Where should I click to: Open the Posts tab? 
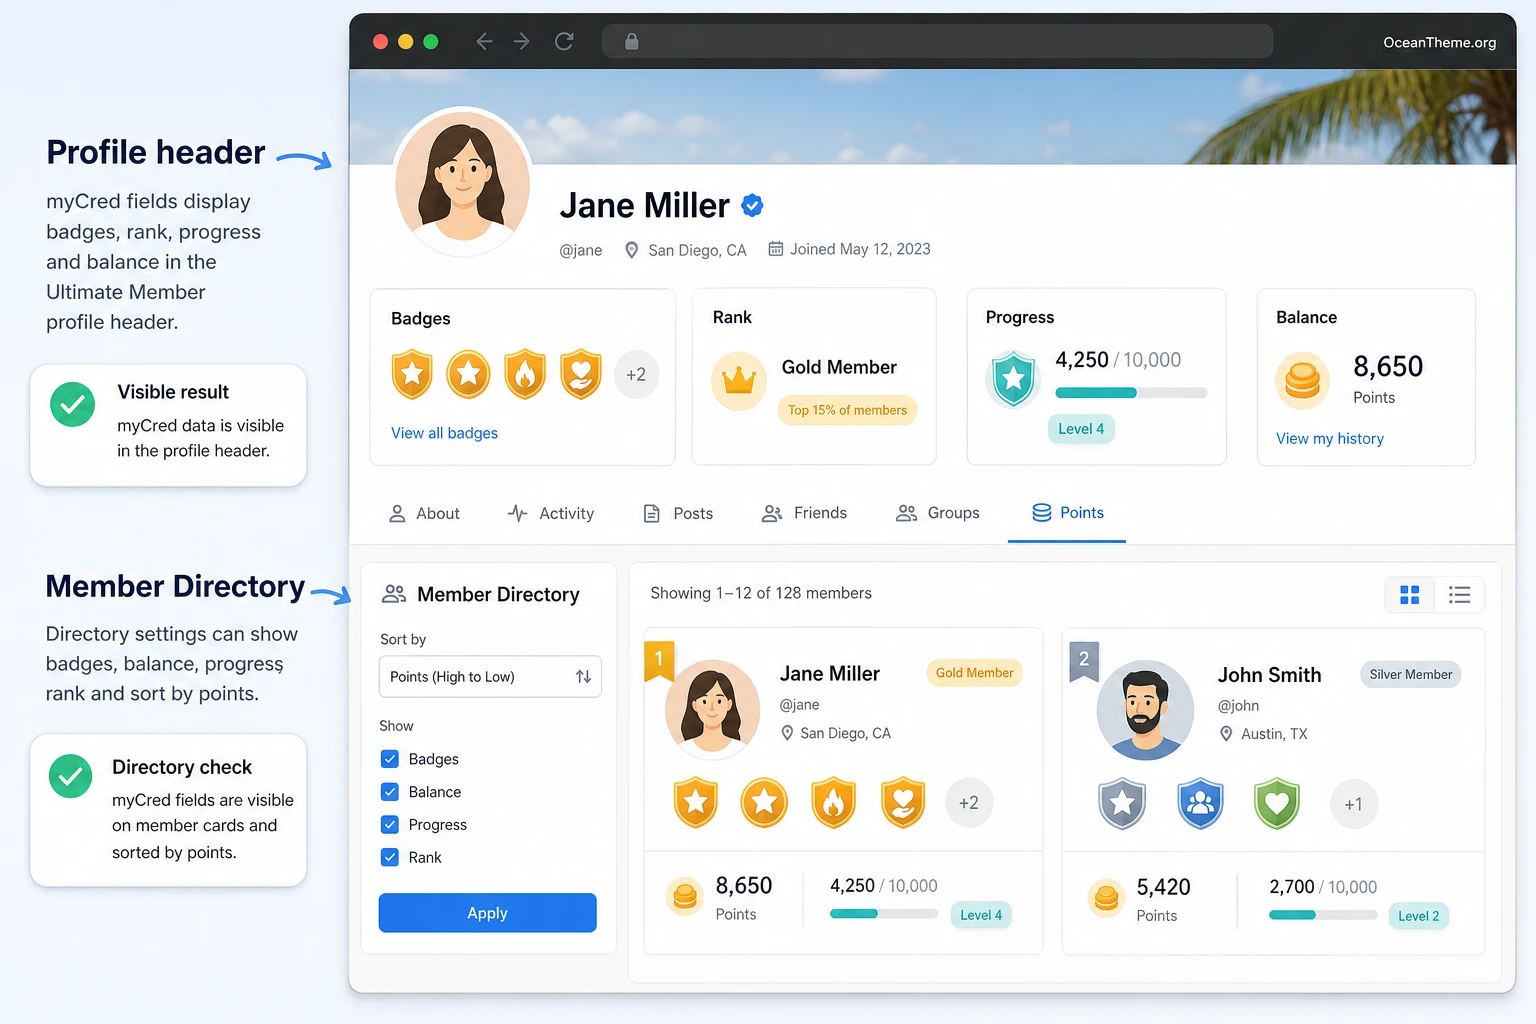[678, 513]
